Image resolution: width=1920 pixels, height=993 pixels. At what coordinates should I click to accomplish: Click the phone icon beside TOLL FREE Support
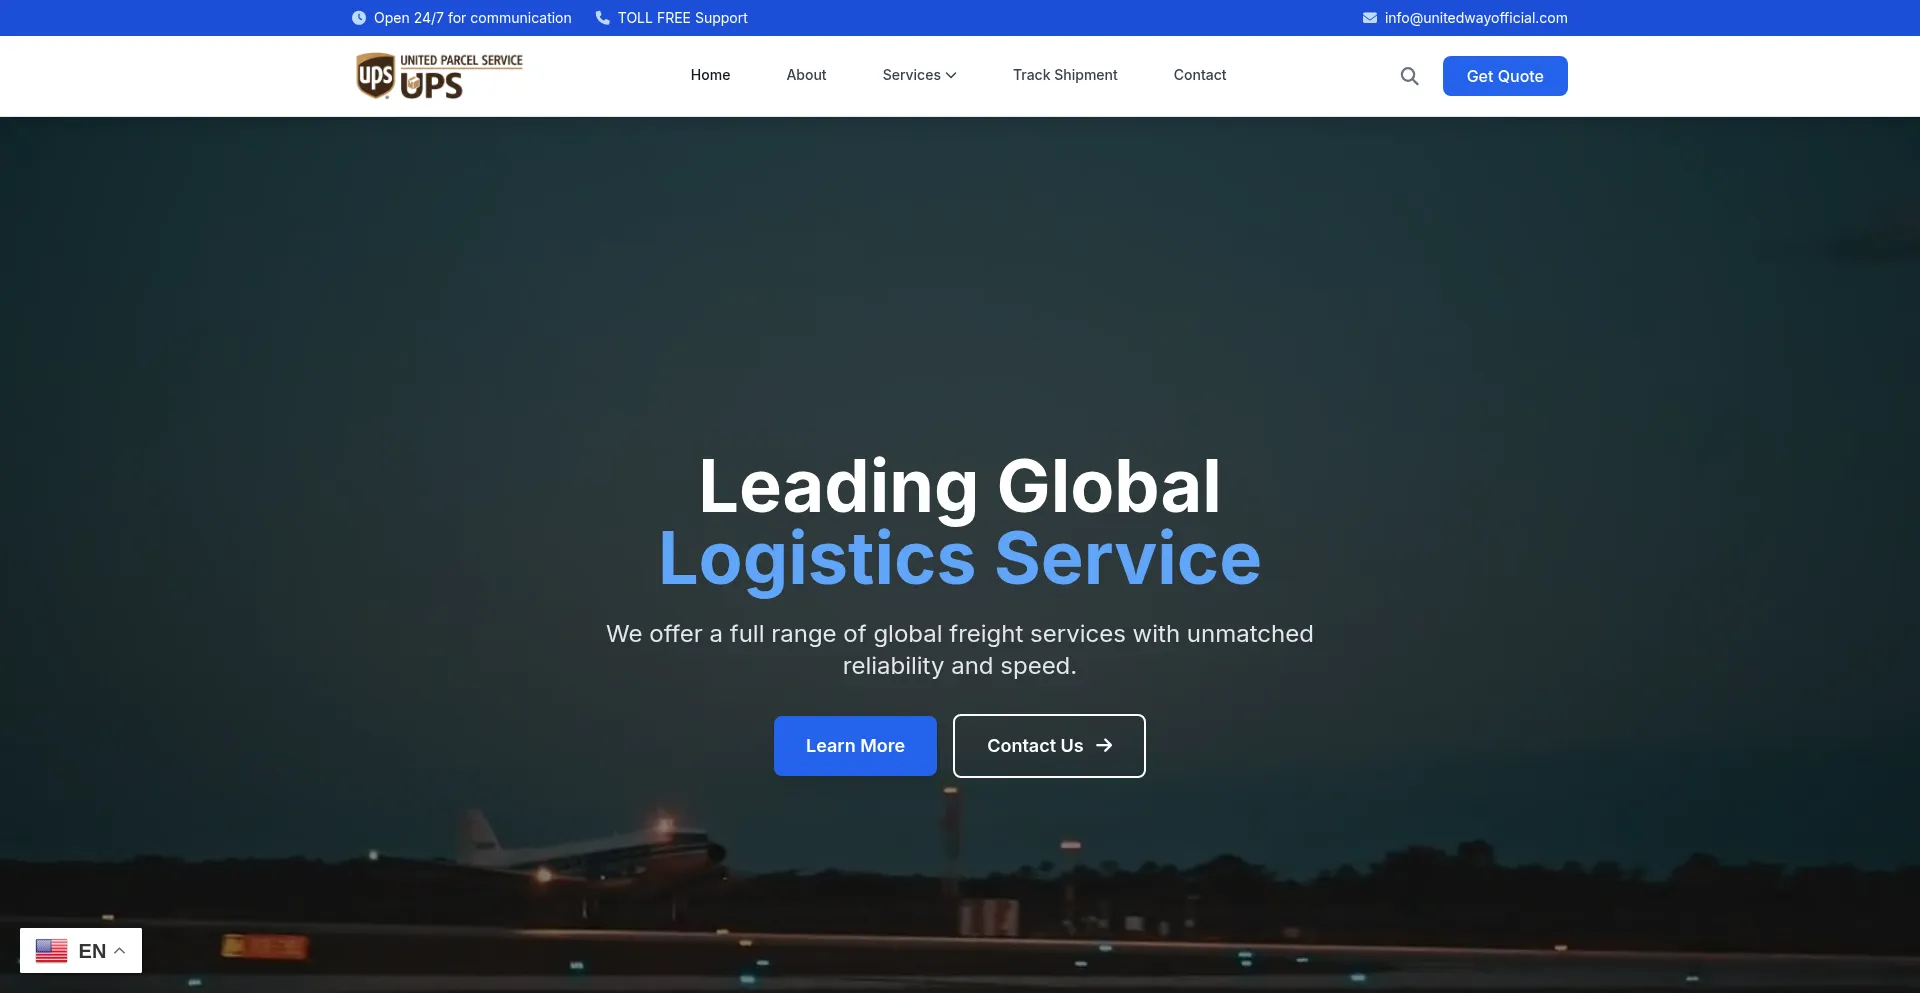point(603,18)
